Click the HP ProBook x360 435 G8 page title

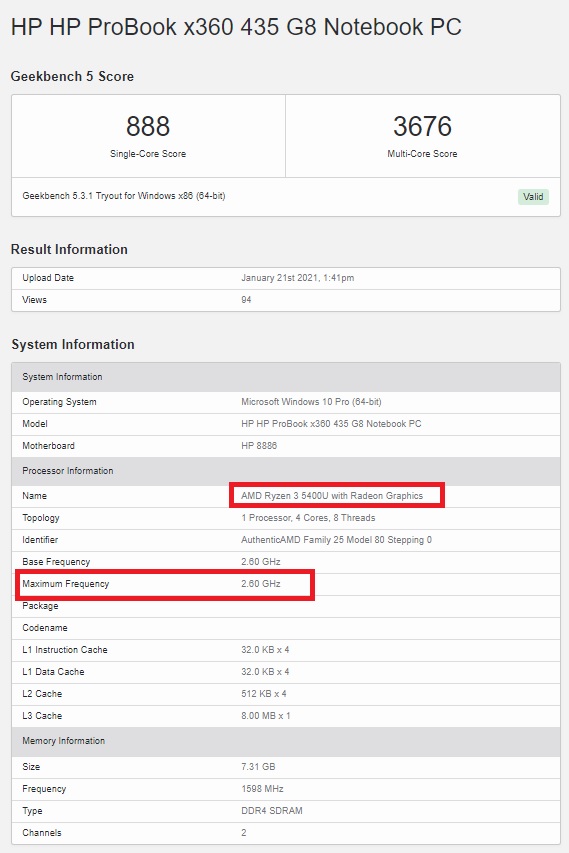(236, 27)
